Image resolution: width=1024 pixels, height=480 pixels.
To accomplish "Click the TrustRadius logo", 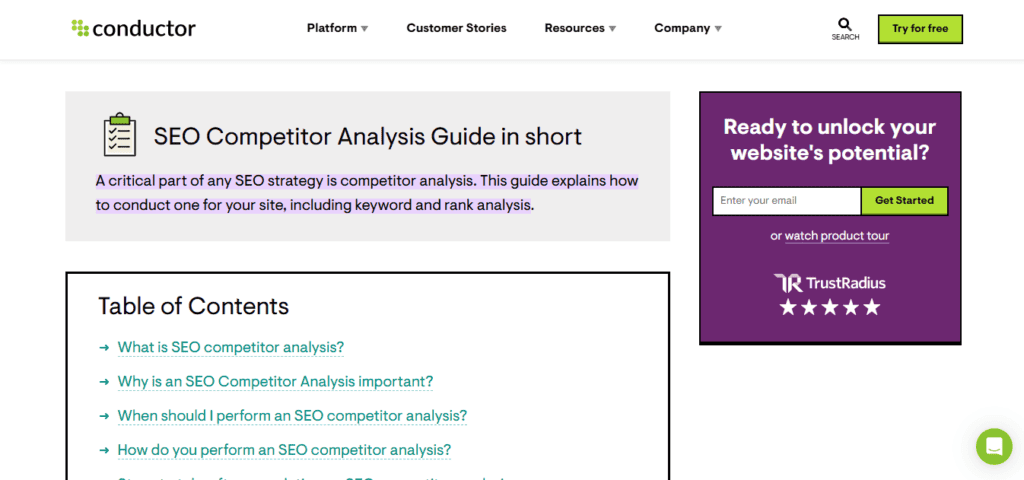I will click(x=829, y=283).
